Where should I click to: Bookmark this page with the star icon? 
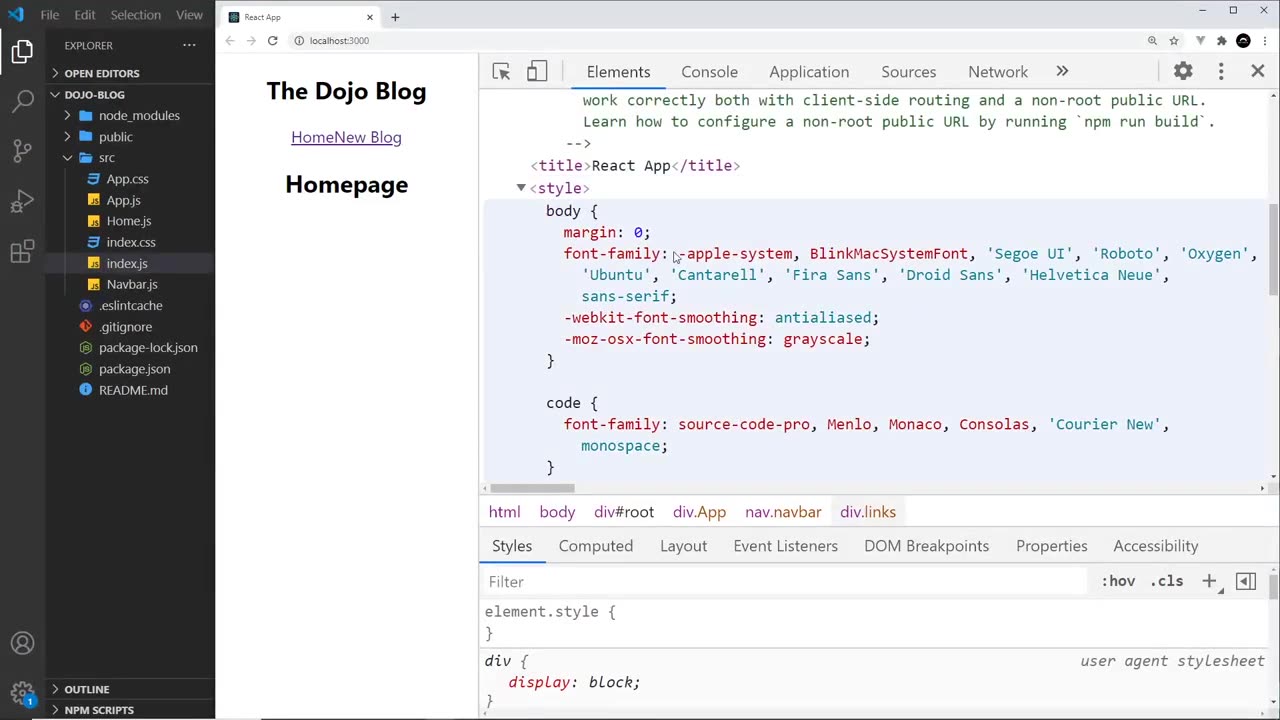click(1174, 41)
